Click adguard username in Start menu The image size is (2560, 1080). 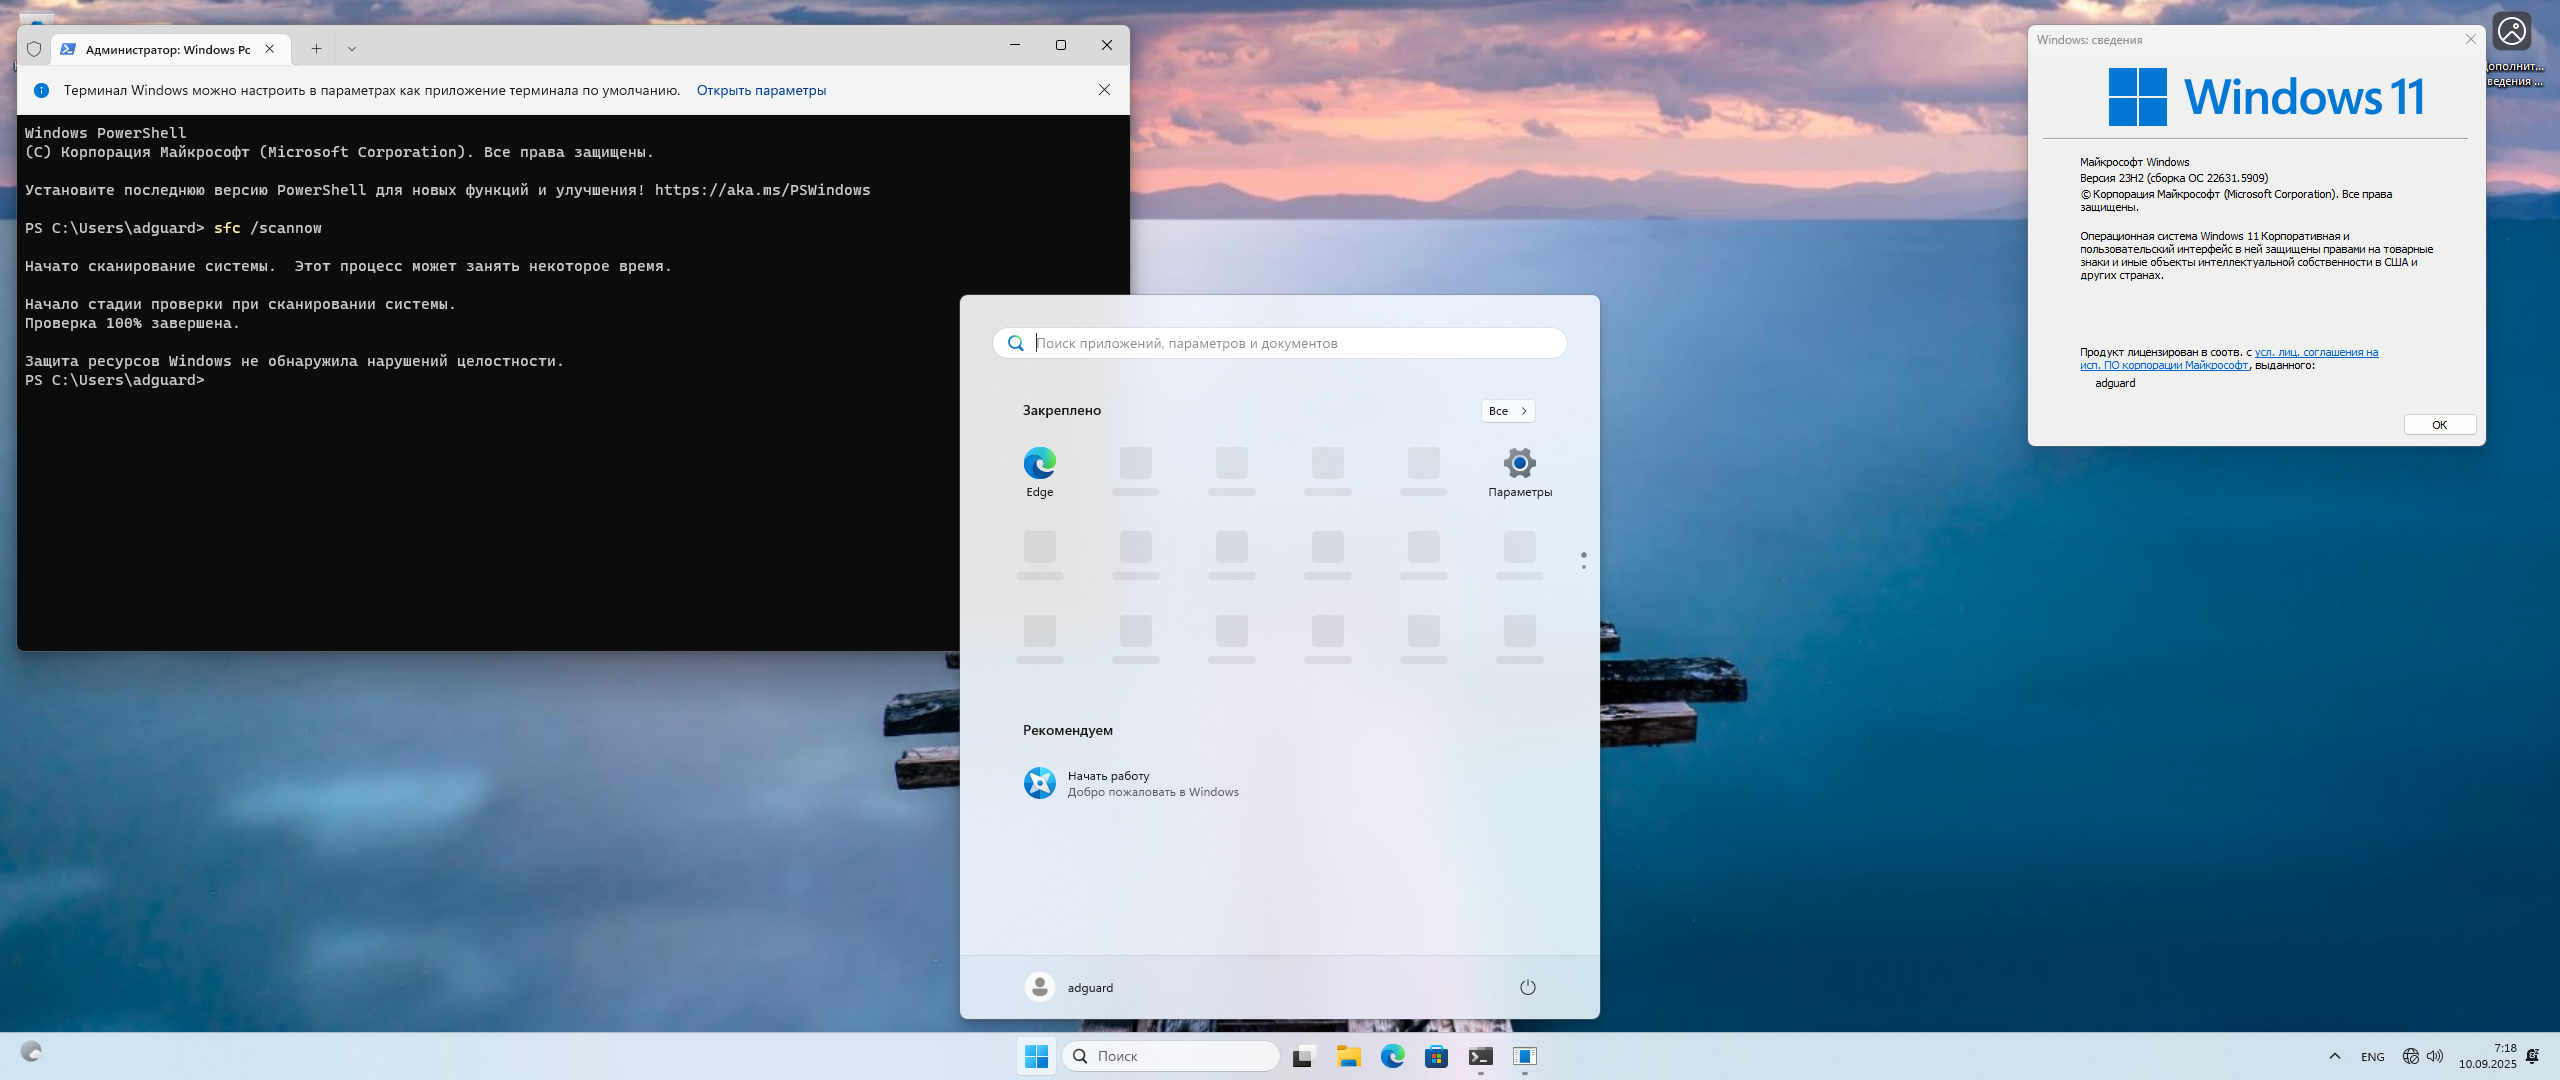click(1089, 988)
